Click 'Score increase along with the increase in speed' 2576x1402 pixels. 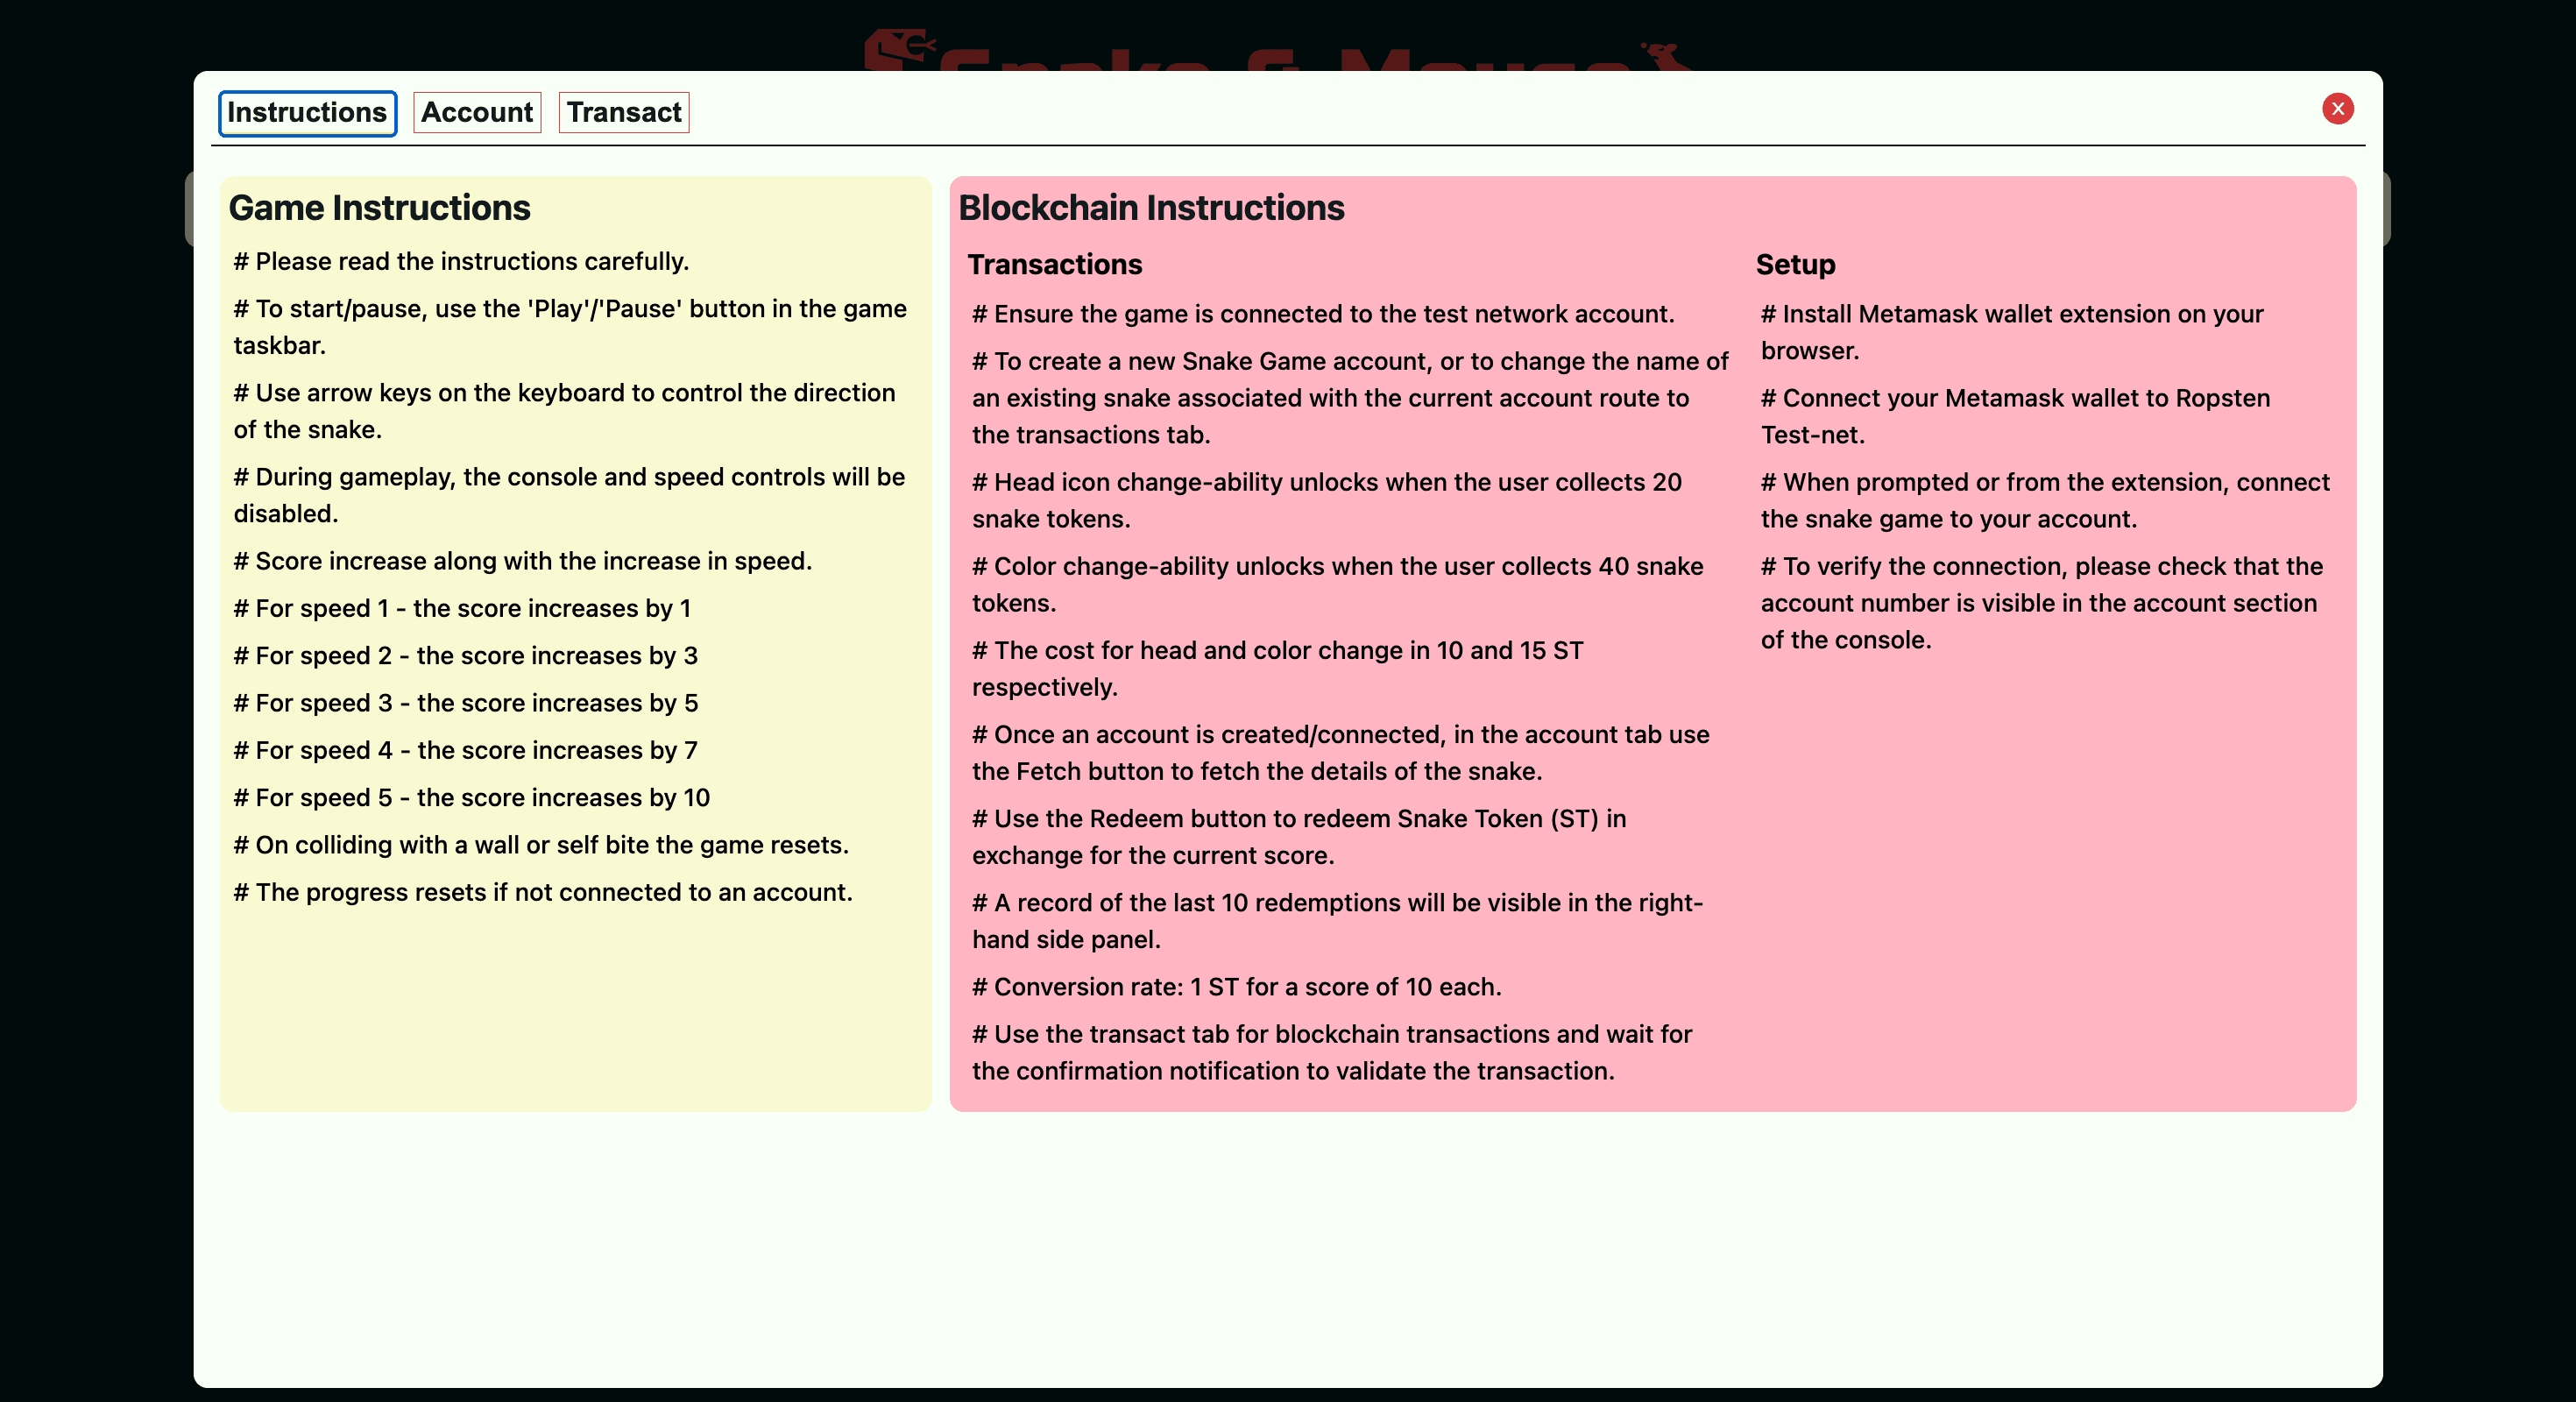pyautogui.click(x=523, y=561)
